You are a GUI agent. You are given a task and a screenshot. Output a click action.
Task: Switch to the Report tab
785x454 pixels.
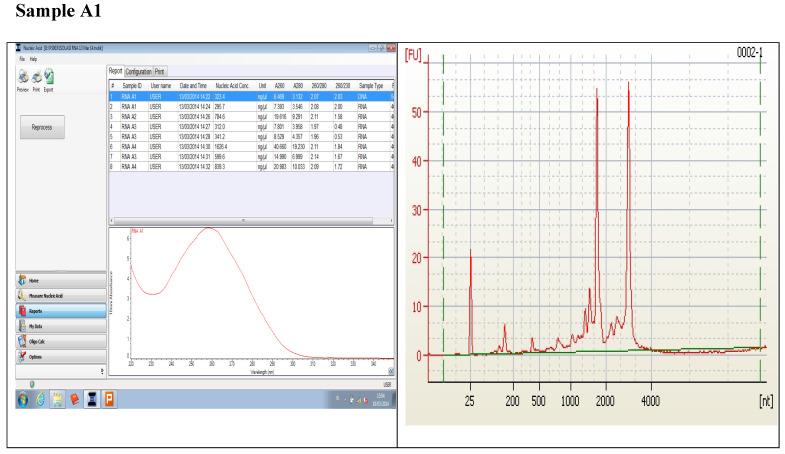[x=115, y=71]
